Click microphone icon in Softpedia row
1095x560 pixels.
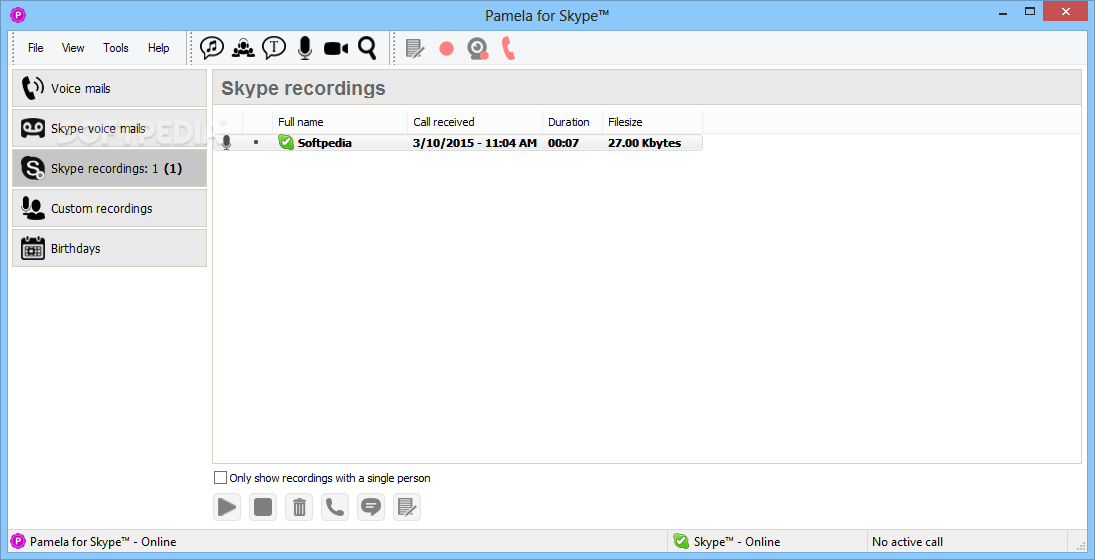click(x=226, y=142)
